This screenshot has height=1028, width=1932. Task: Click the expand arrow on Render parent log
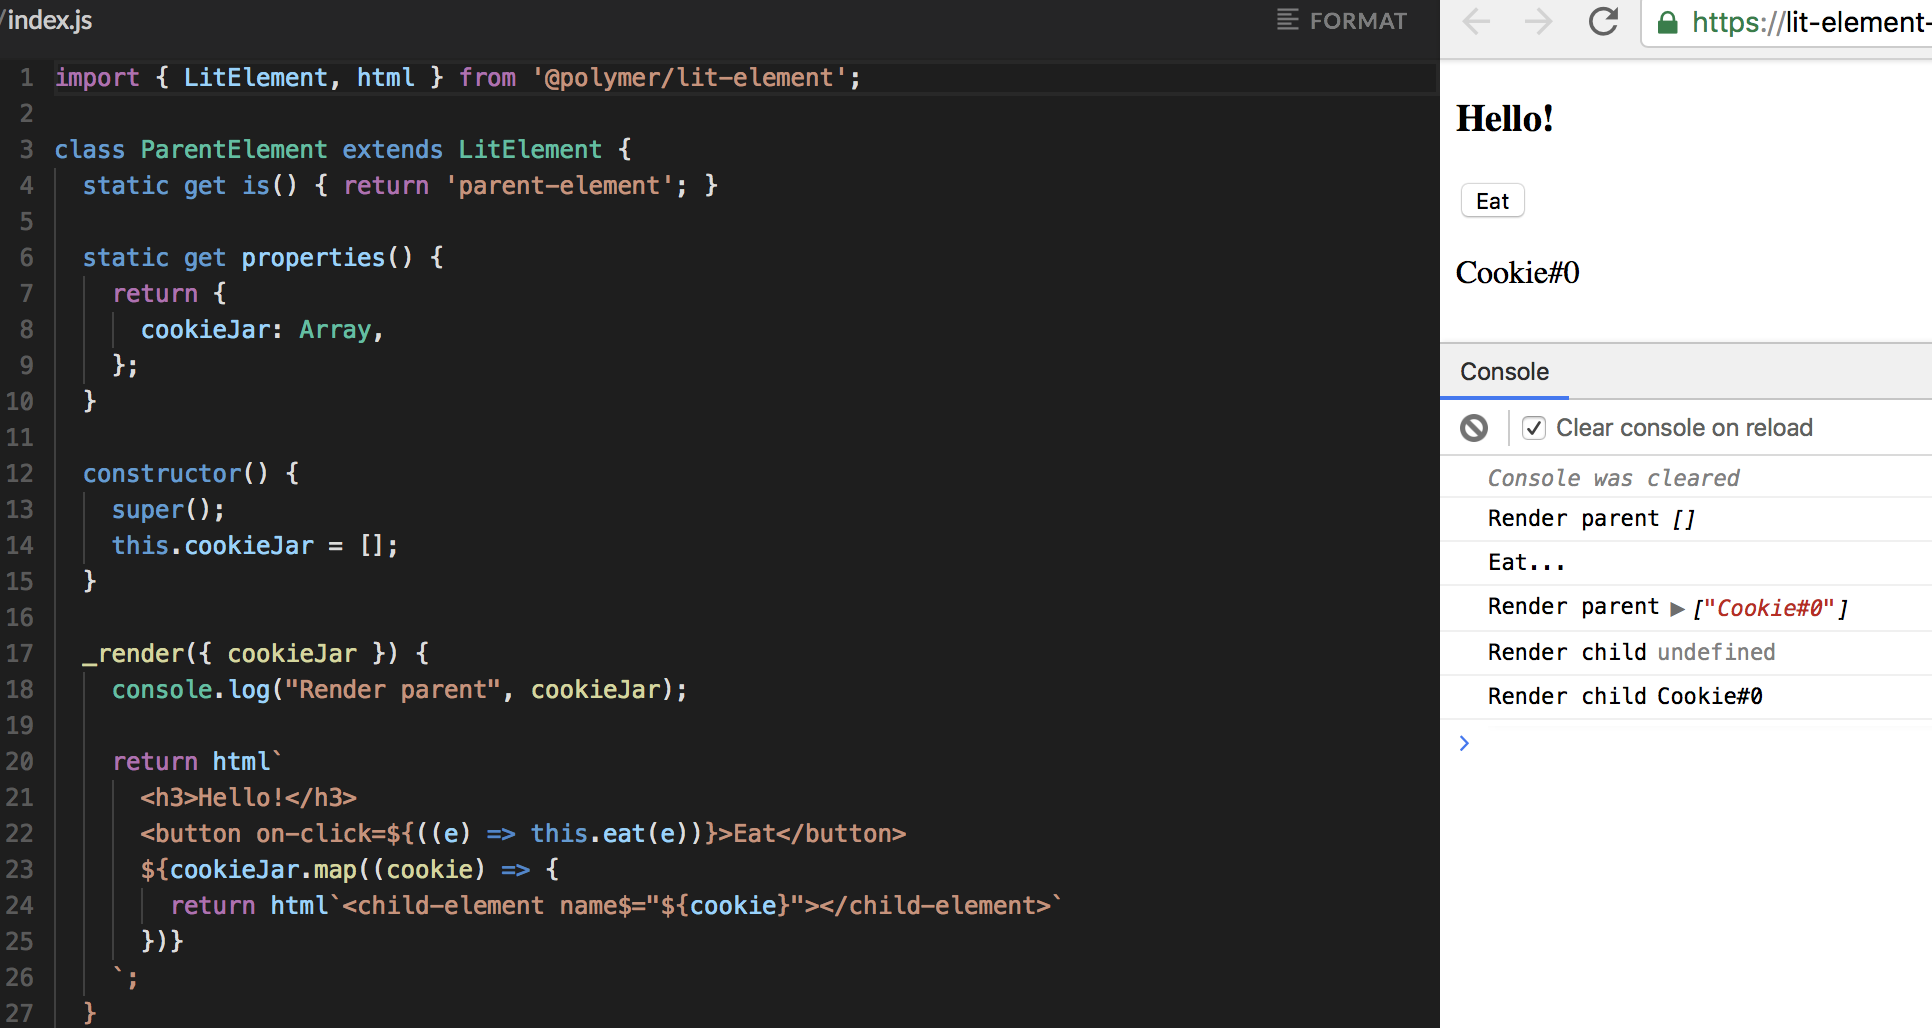(x=1679, y=608)
